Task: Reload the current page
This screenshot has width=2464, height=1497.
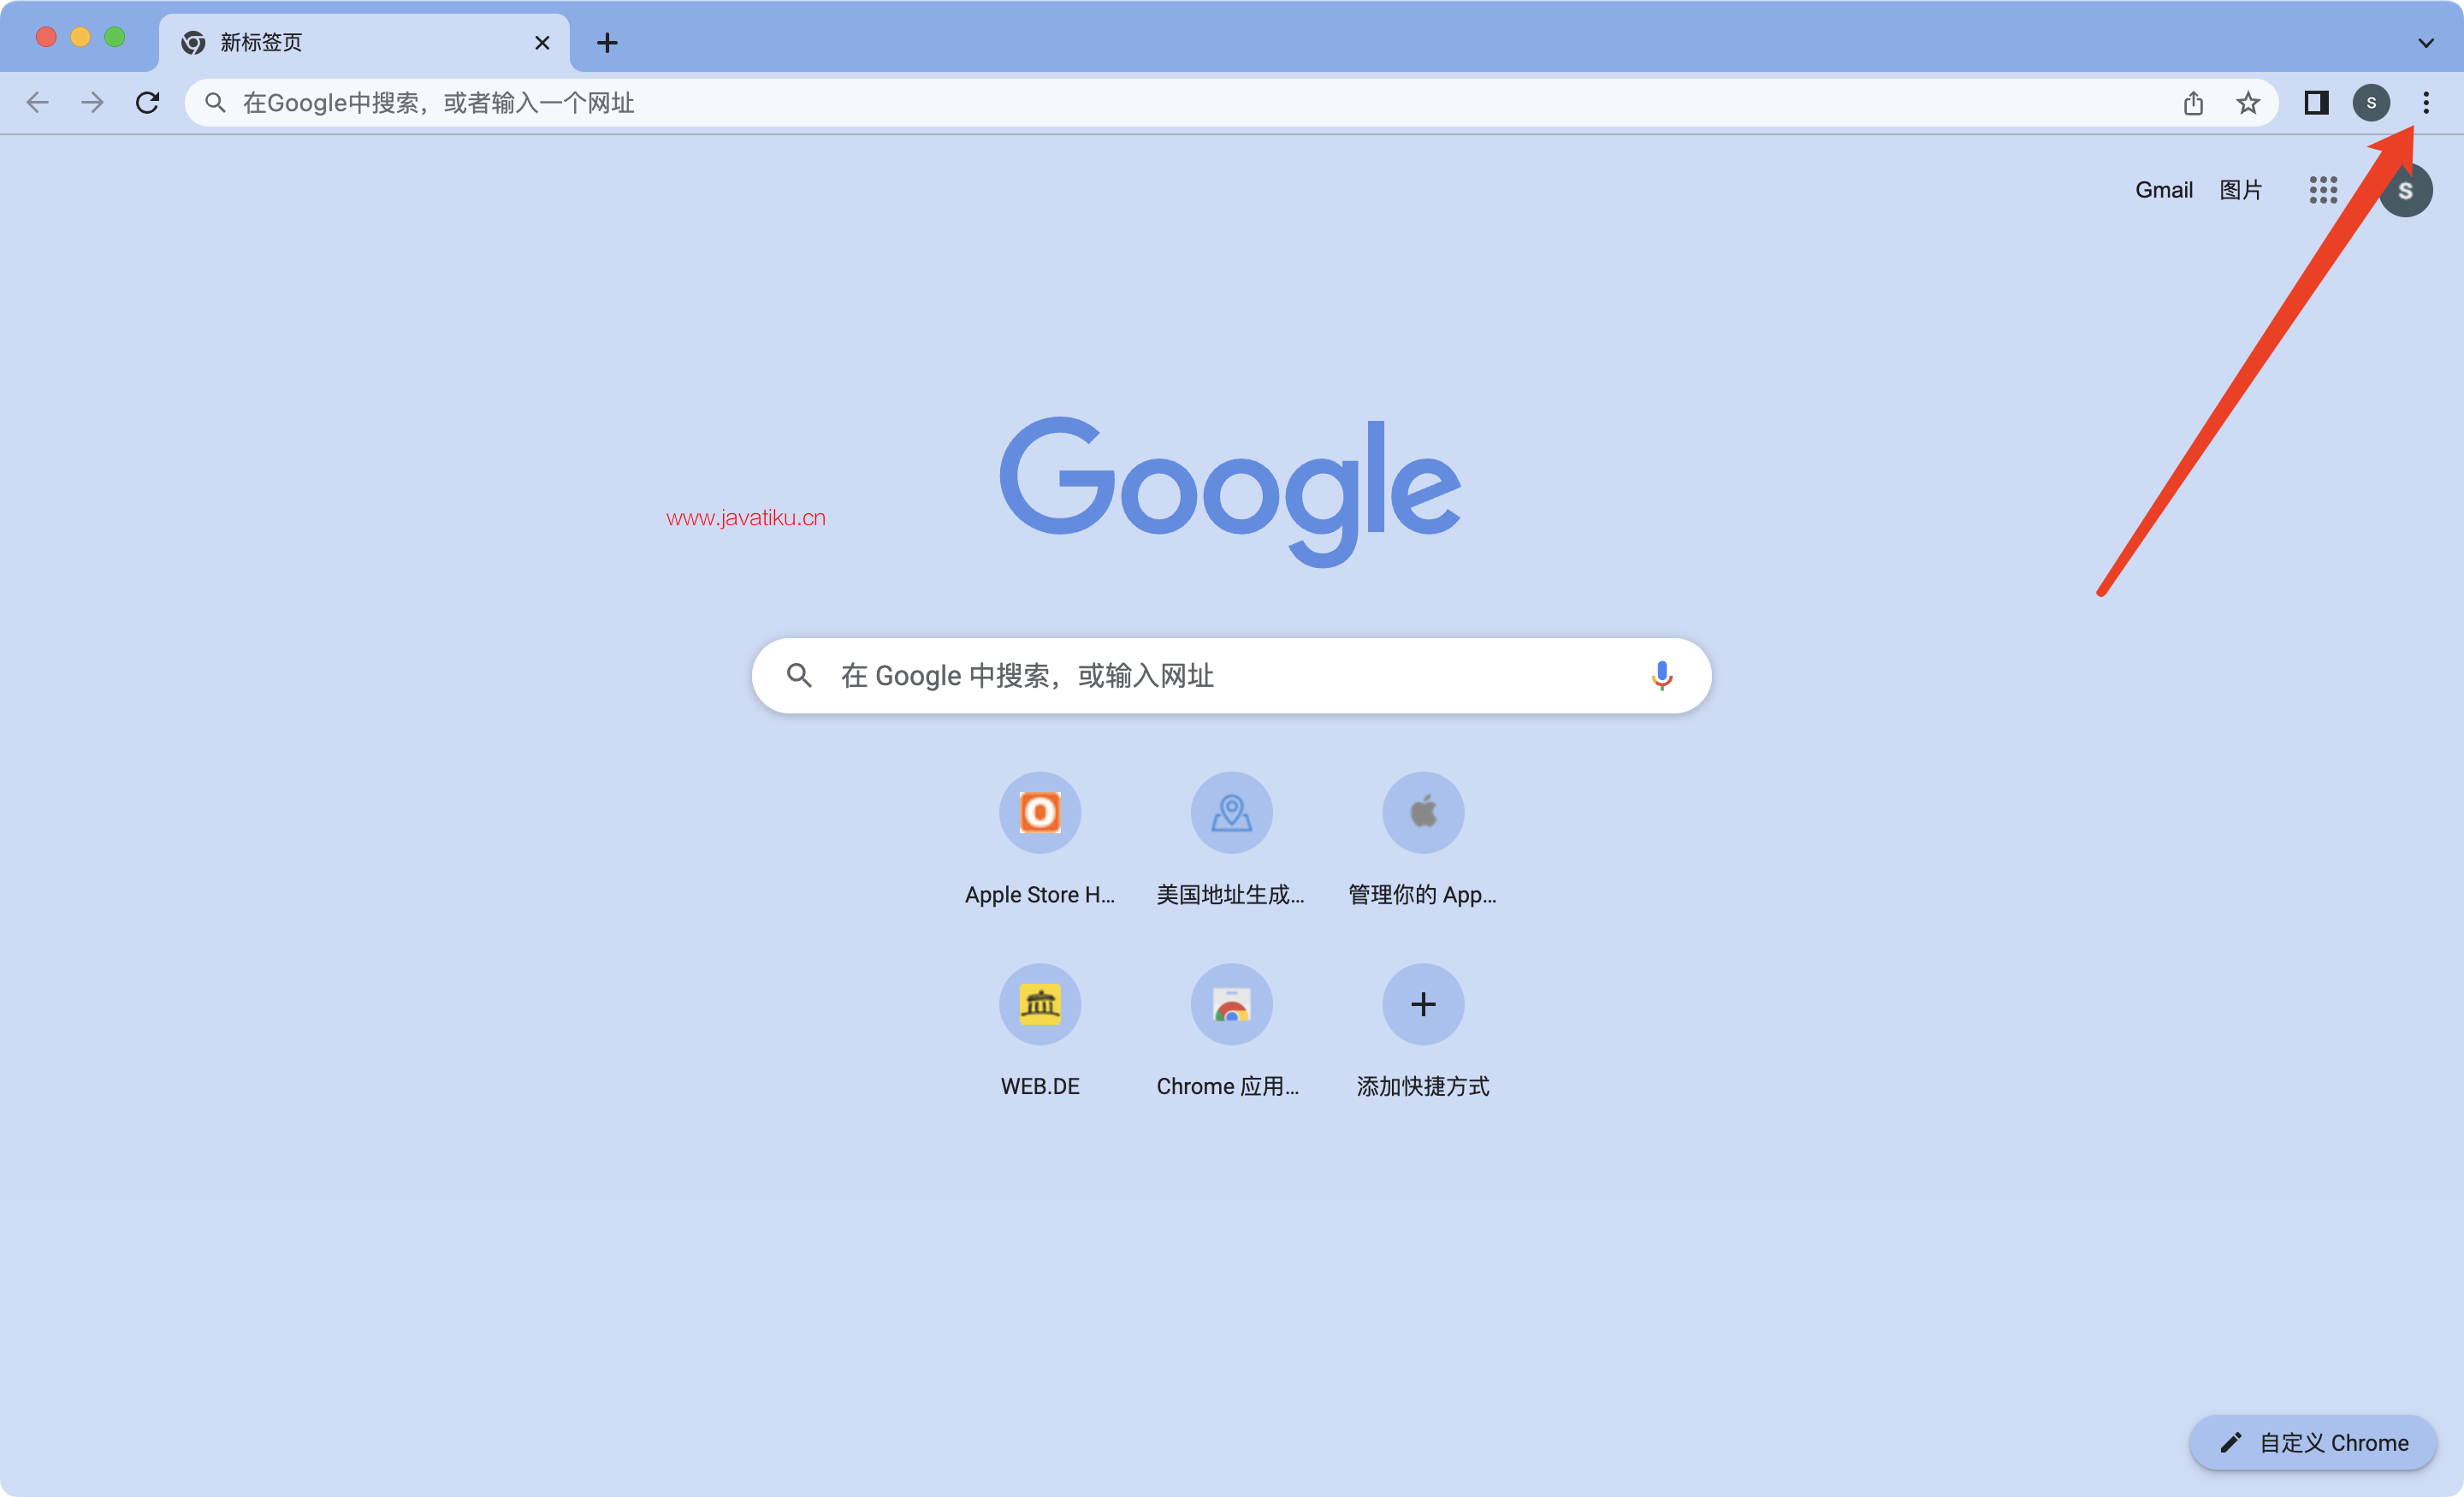Action: [147, 102]
